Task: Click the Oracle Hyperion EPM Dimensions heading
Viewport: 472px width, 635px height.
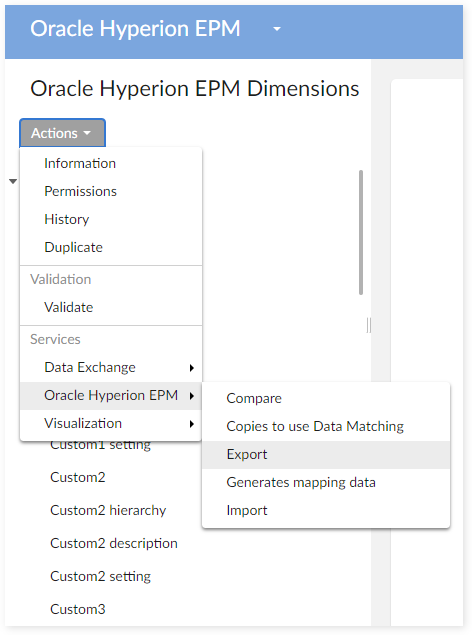Action: click(195, 89)
